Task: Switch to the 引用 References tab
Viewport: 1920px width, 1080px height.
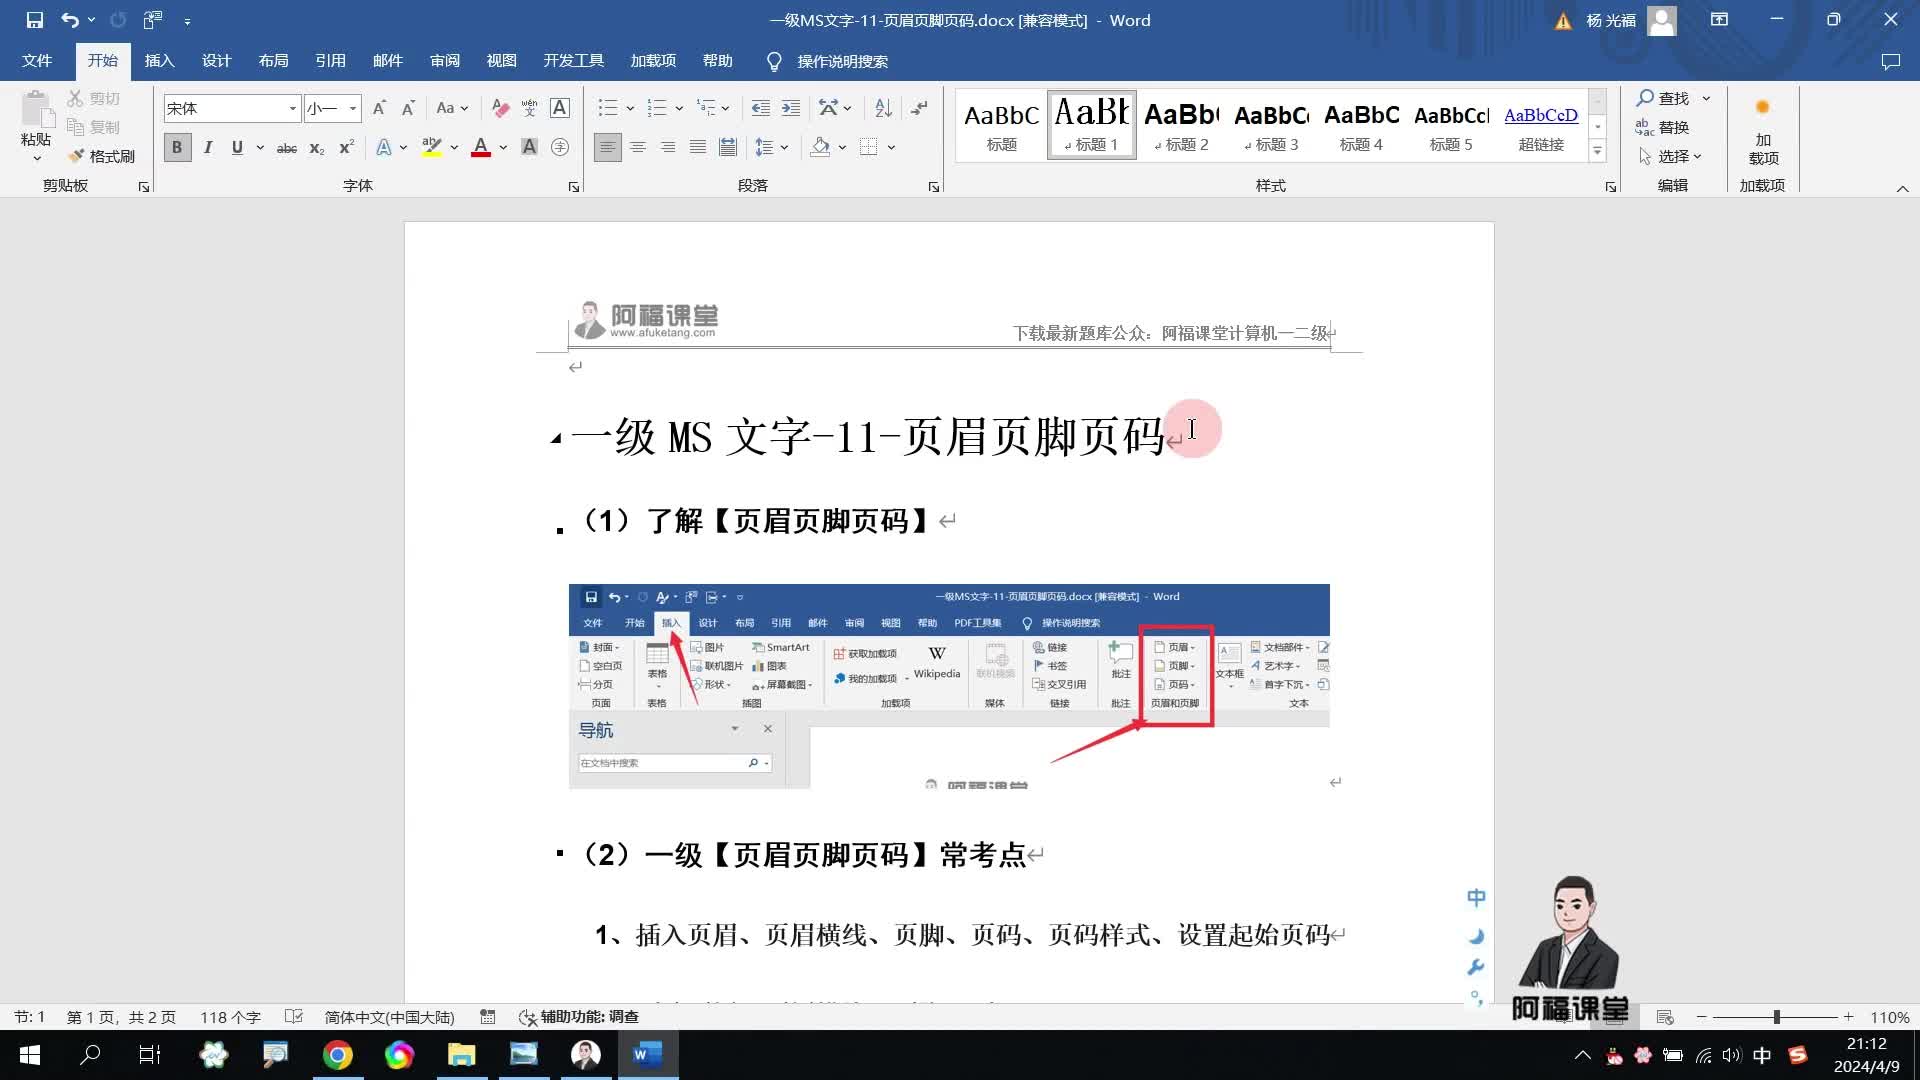Action: [x=330, y=61]
